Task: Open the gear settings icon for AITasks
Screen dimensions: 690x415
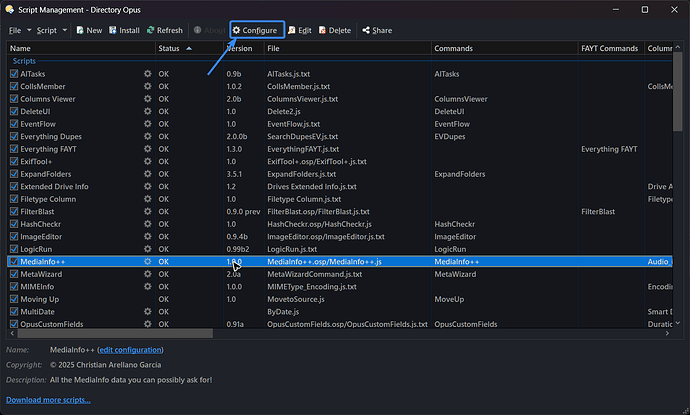Action: 147,74
